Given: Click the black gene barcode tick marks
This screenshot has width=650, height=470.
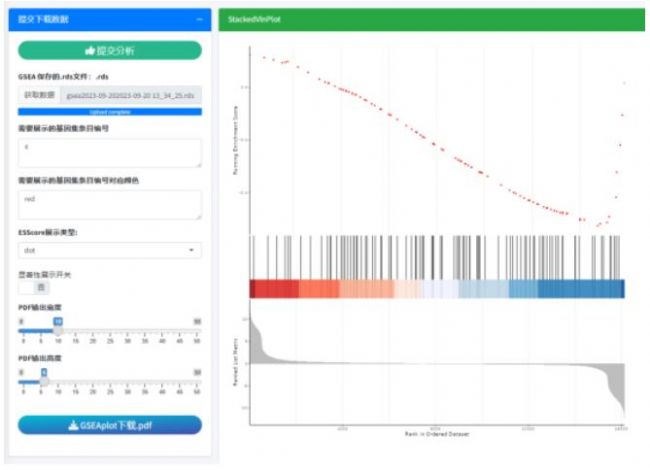Looking at the screenshot, I should [435, 255].
